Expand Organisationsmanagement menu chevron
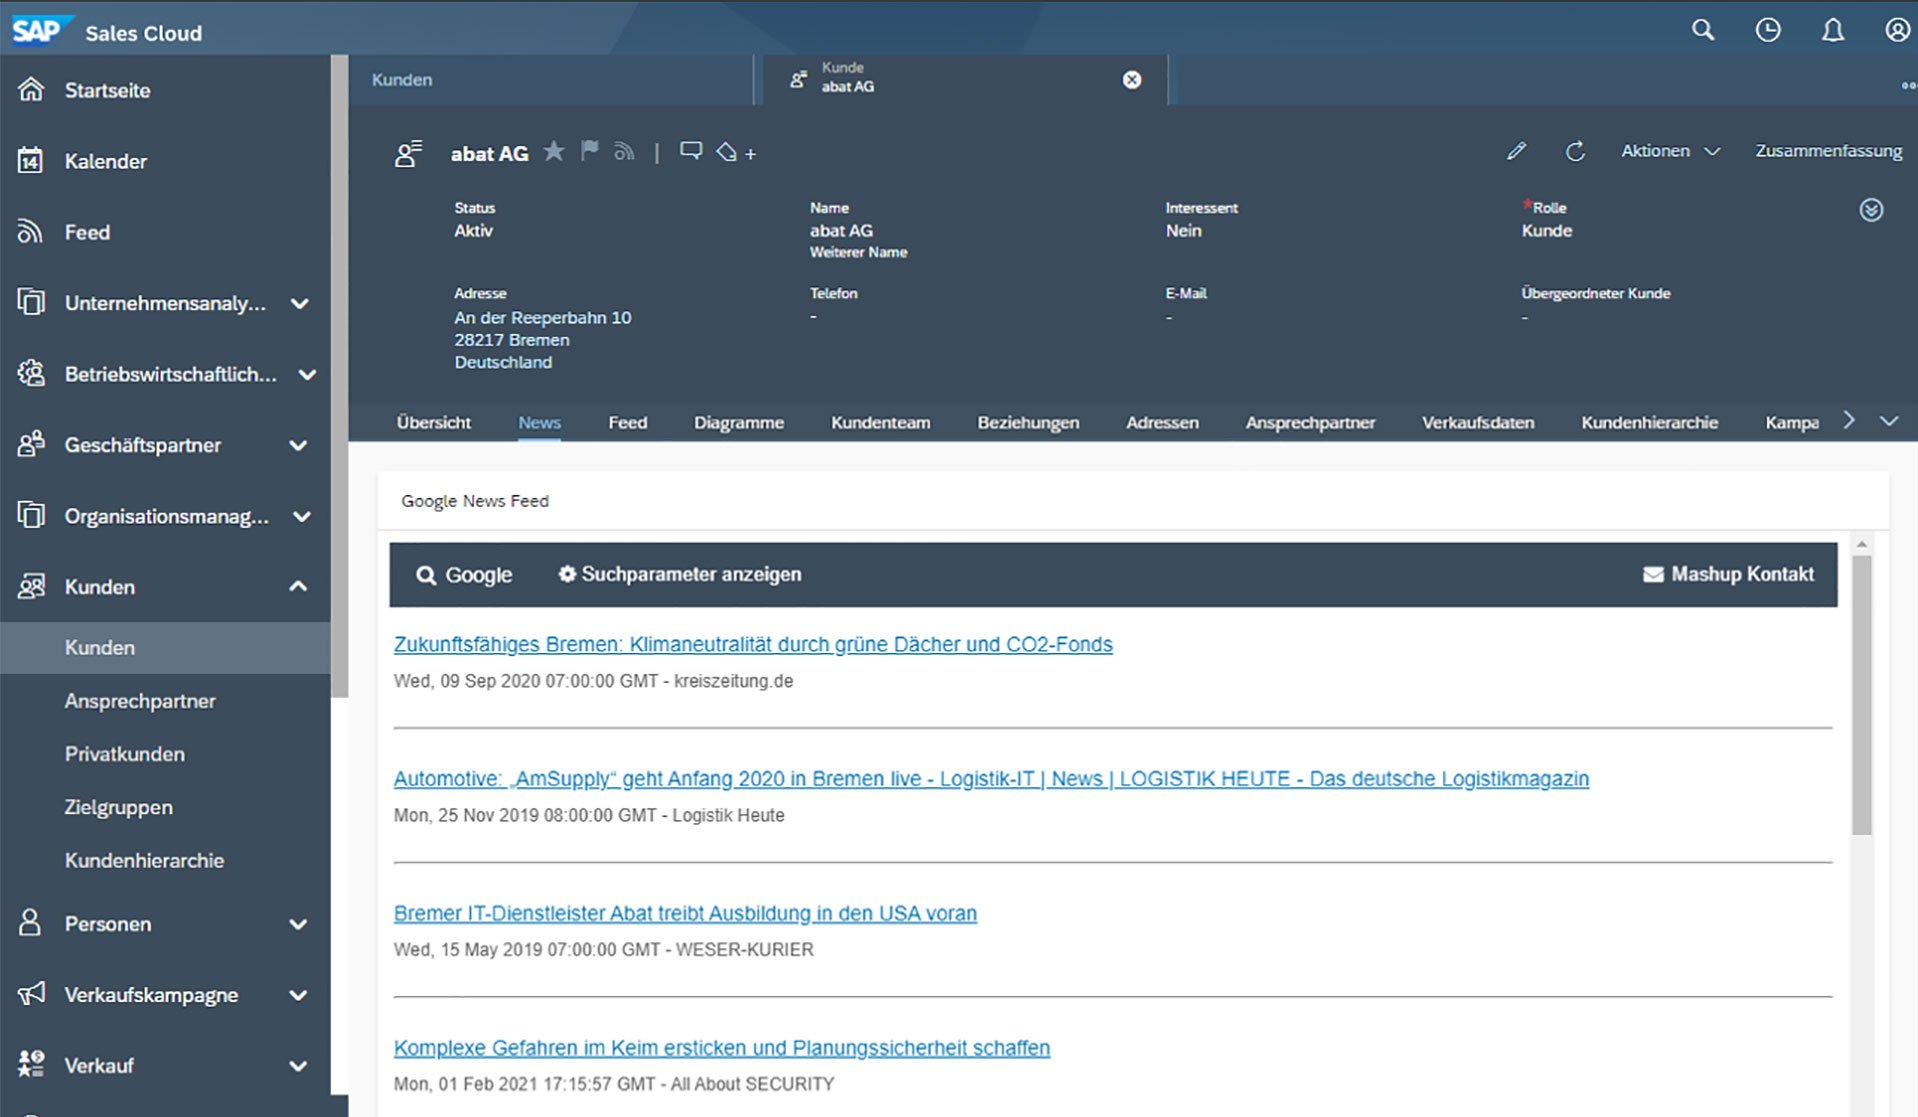Image resolution: width=1918 pixels, height=1117 pixels. click(301, 516)
